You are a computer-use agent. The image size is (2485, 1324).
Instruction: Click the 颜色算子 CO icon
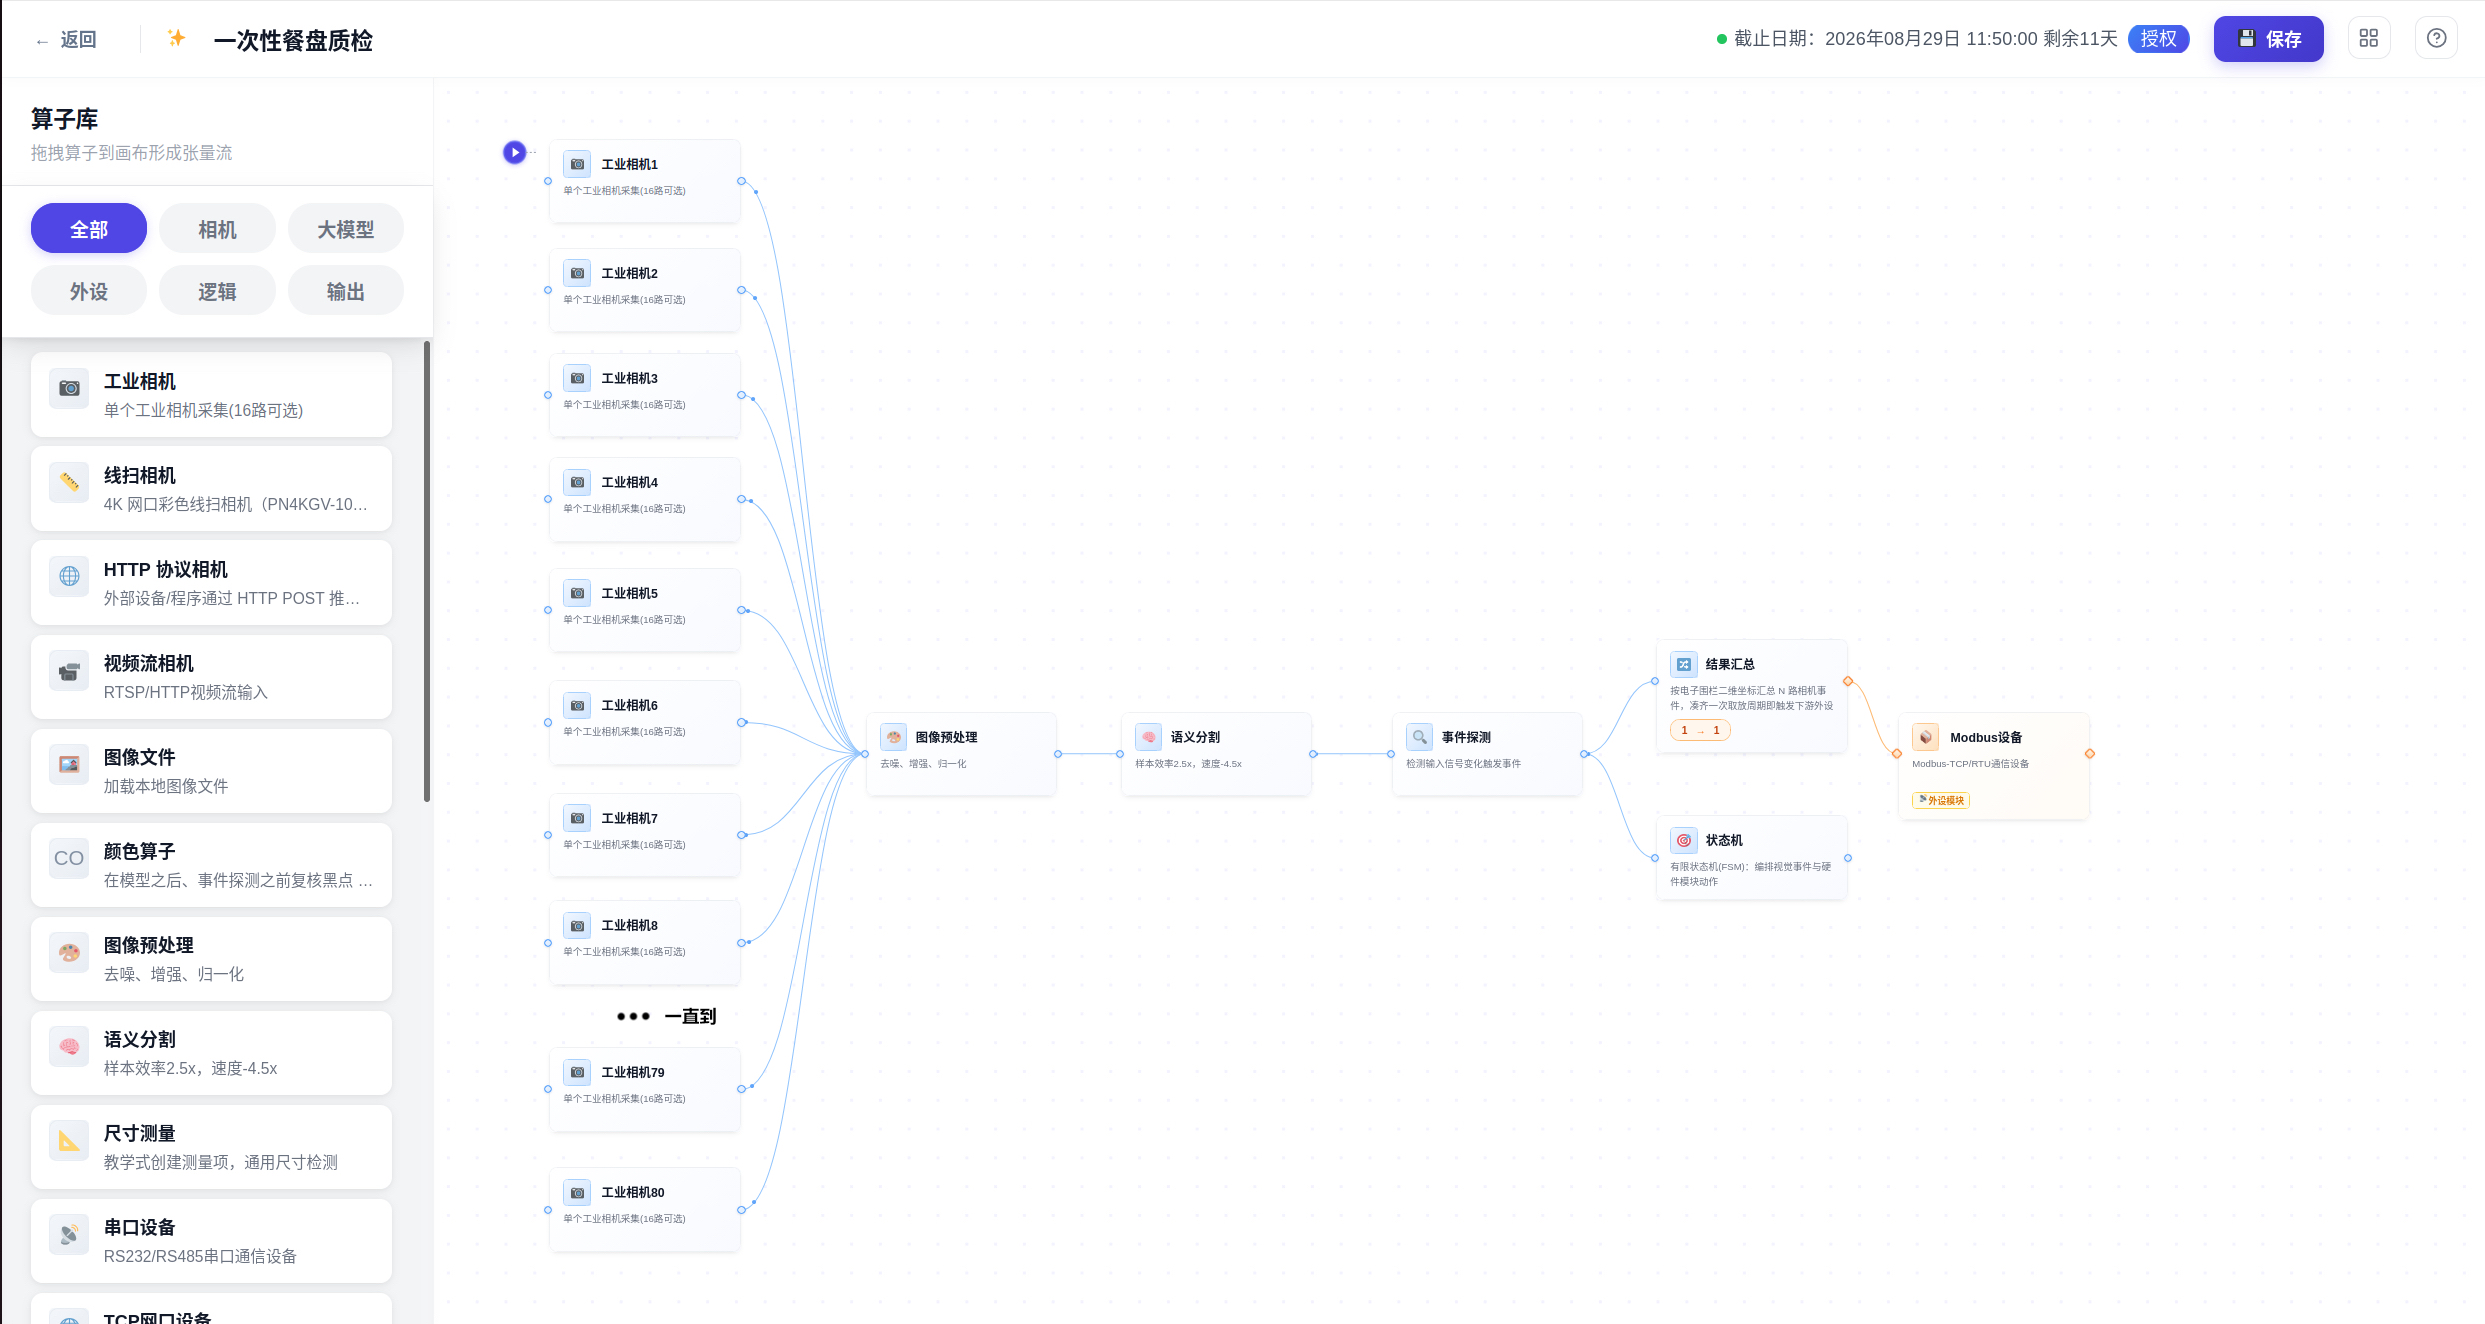[69, 859]
